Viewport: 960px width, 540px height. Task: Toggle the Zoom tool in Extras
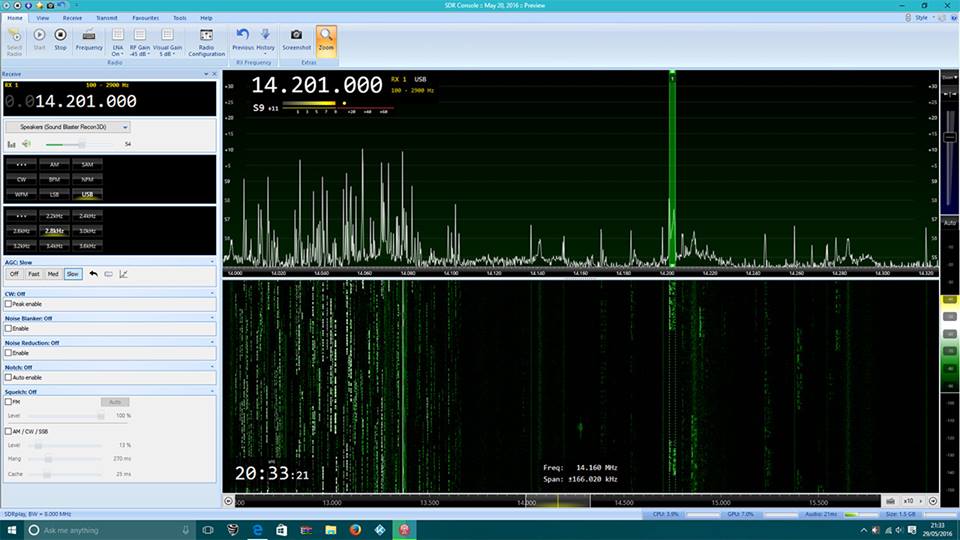click(326, 39)
